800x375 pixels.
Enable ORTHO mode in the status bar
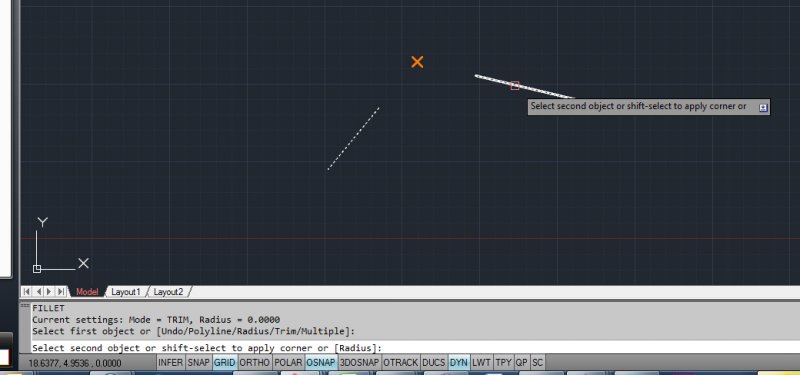tap(255, 363)
